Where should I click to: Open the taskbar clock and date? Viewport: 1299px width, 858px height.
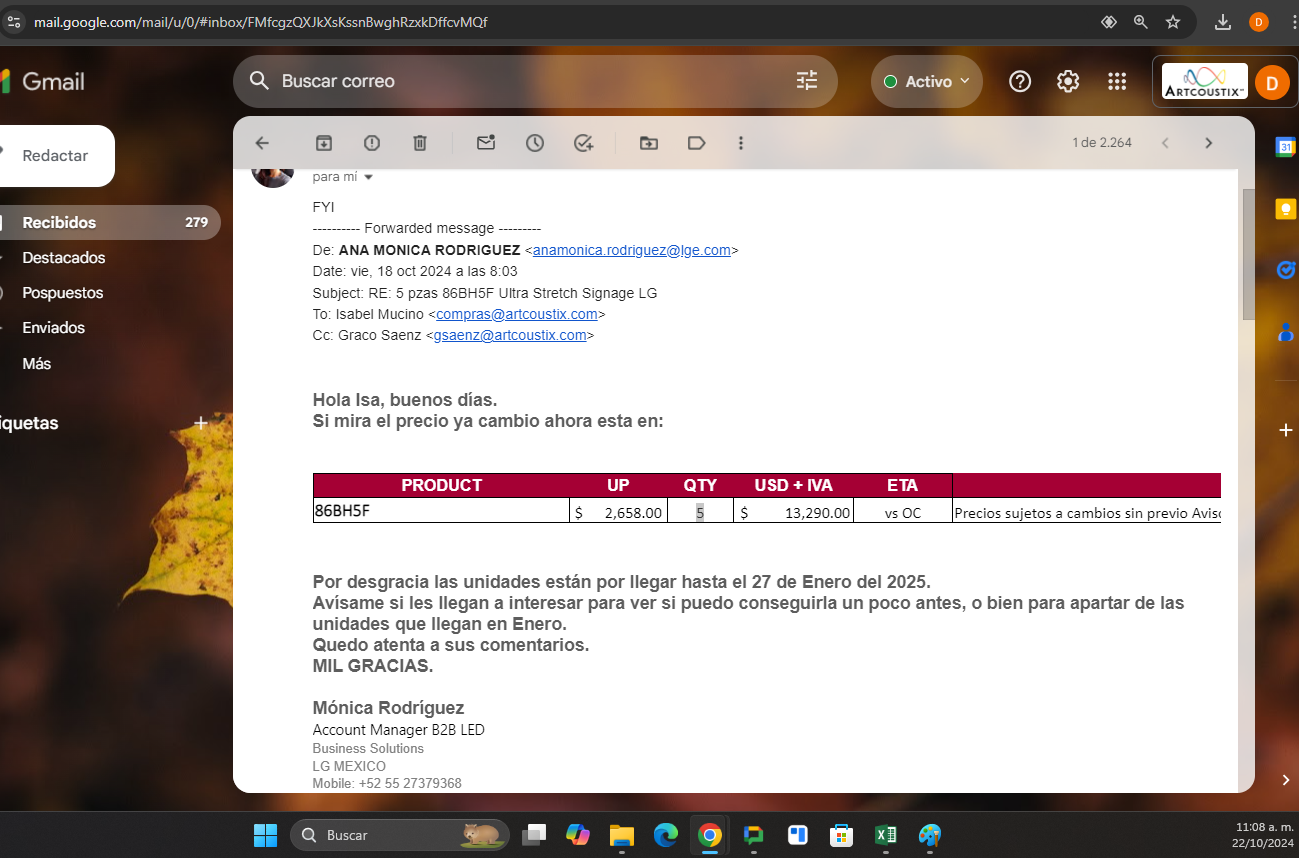pyautogui.click(x=1263, y=835)
